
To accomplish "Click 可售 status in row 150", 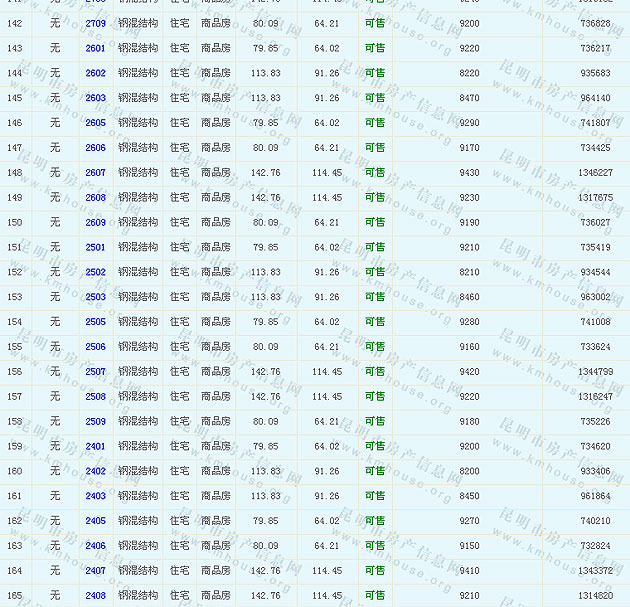I will click(375, 223).
